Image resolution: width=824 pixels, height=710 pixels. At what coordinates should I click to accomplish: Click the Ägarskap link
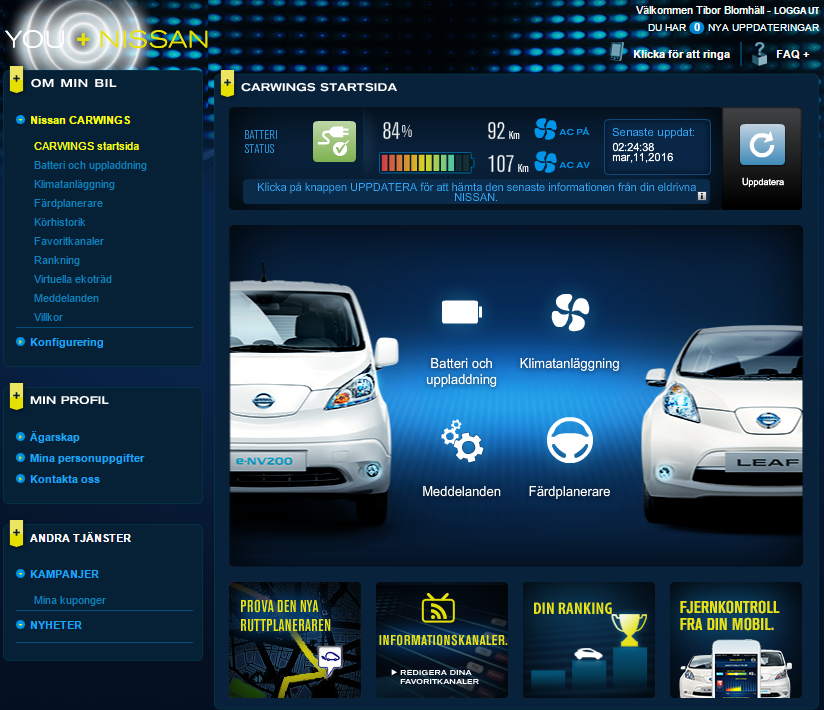pos(55,437)
